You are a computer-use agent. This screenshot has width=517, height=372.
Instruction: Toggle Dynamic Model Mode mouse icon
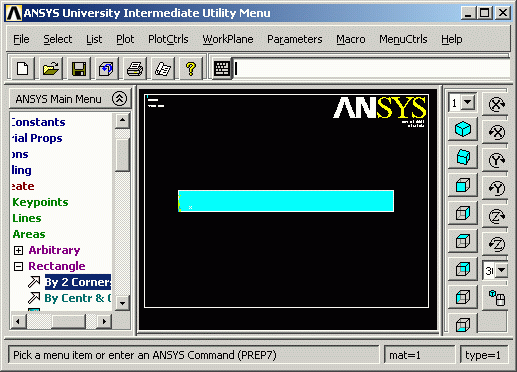pos(496,298)
